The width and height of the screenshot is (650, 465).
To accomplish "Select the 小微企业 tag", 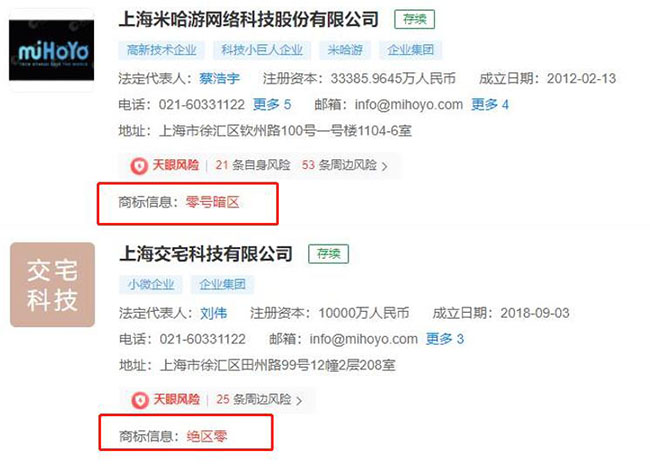I will [x=151, y=284].
